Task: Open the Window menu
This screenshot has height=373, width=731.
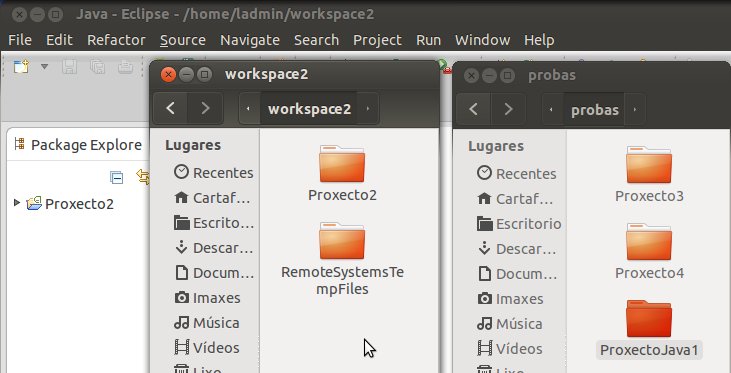Action: pyautogui.click(x=483, y=40)
